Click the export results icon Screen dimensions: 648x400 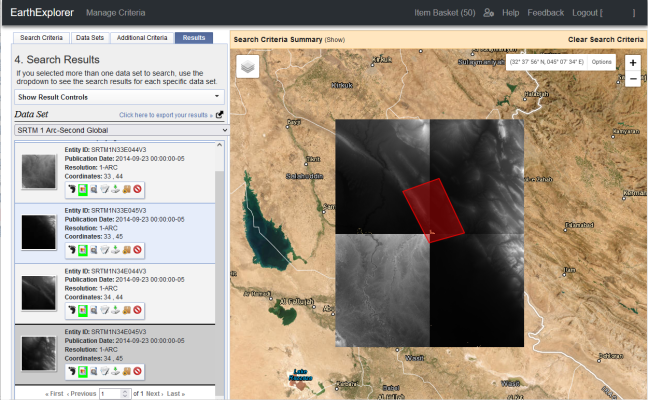point(219,115)
